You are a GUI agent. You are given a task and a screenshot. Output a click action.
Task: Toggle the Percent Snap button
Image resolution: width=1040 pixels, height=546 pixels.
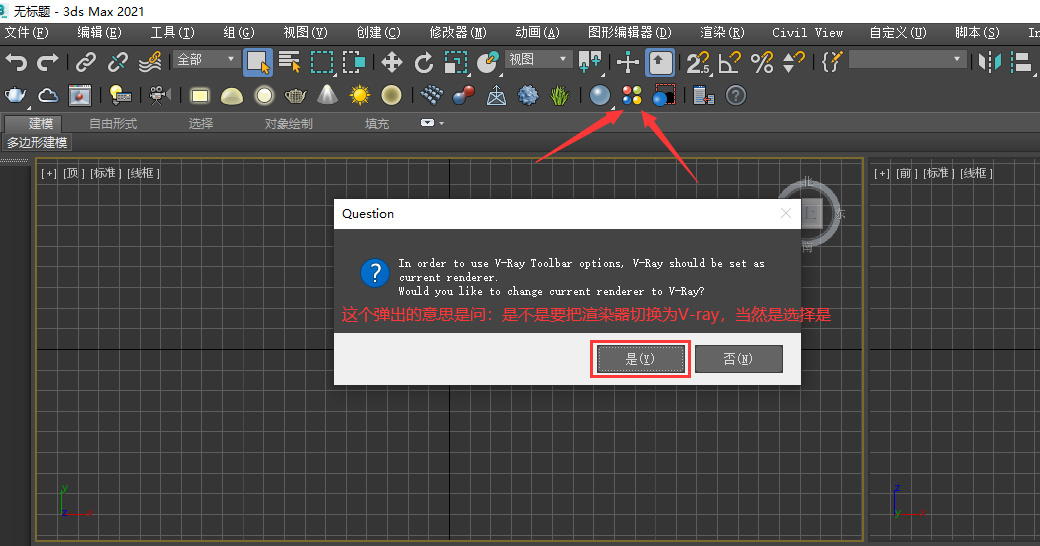[x=762, y=63]
